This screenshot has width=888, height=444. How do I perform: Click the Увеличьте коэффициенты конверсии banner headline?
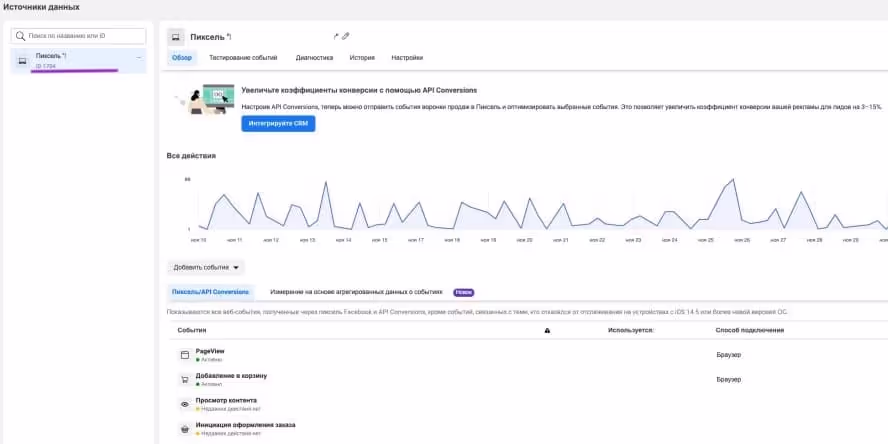[359, 90]
